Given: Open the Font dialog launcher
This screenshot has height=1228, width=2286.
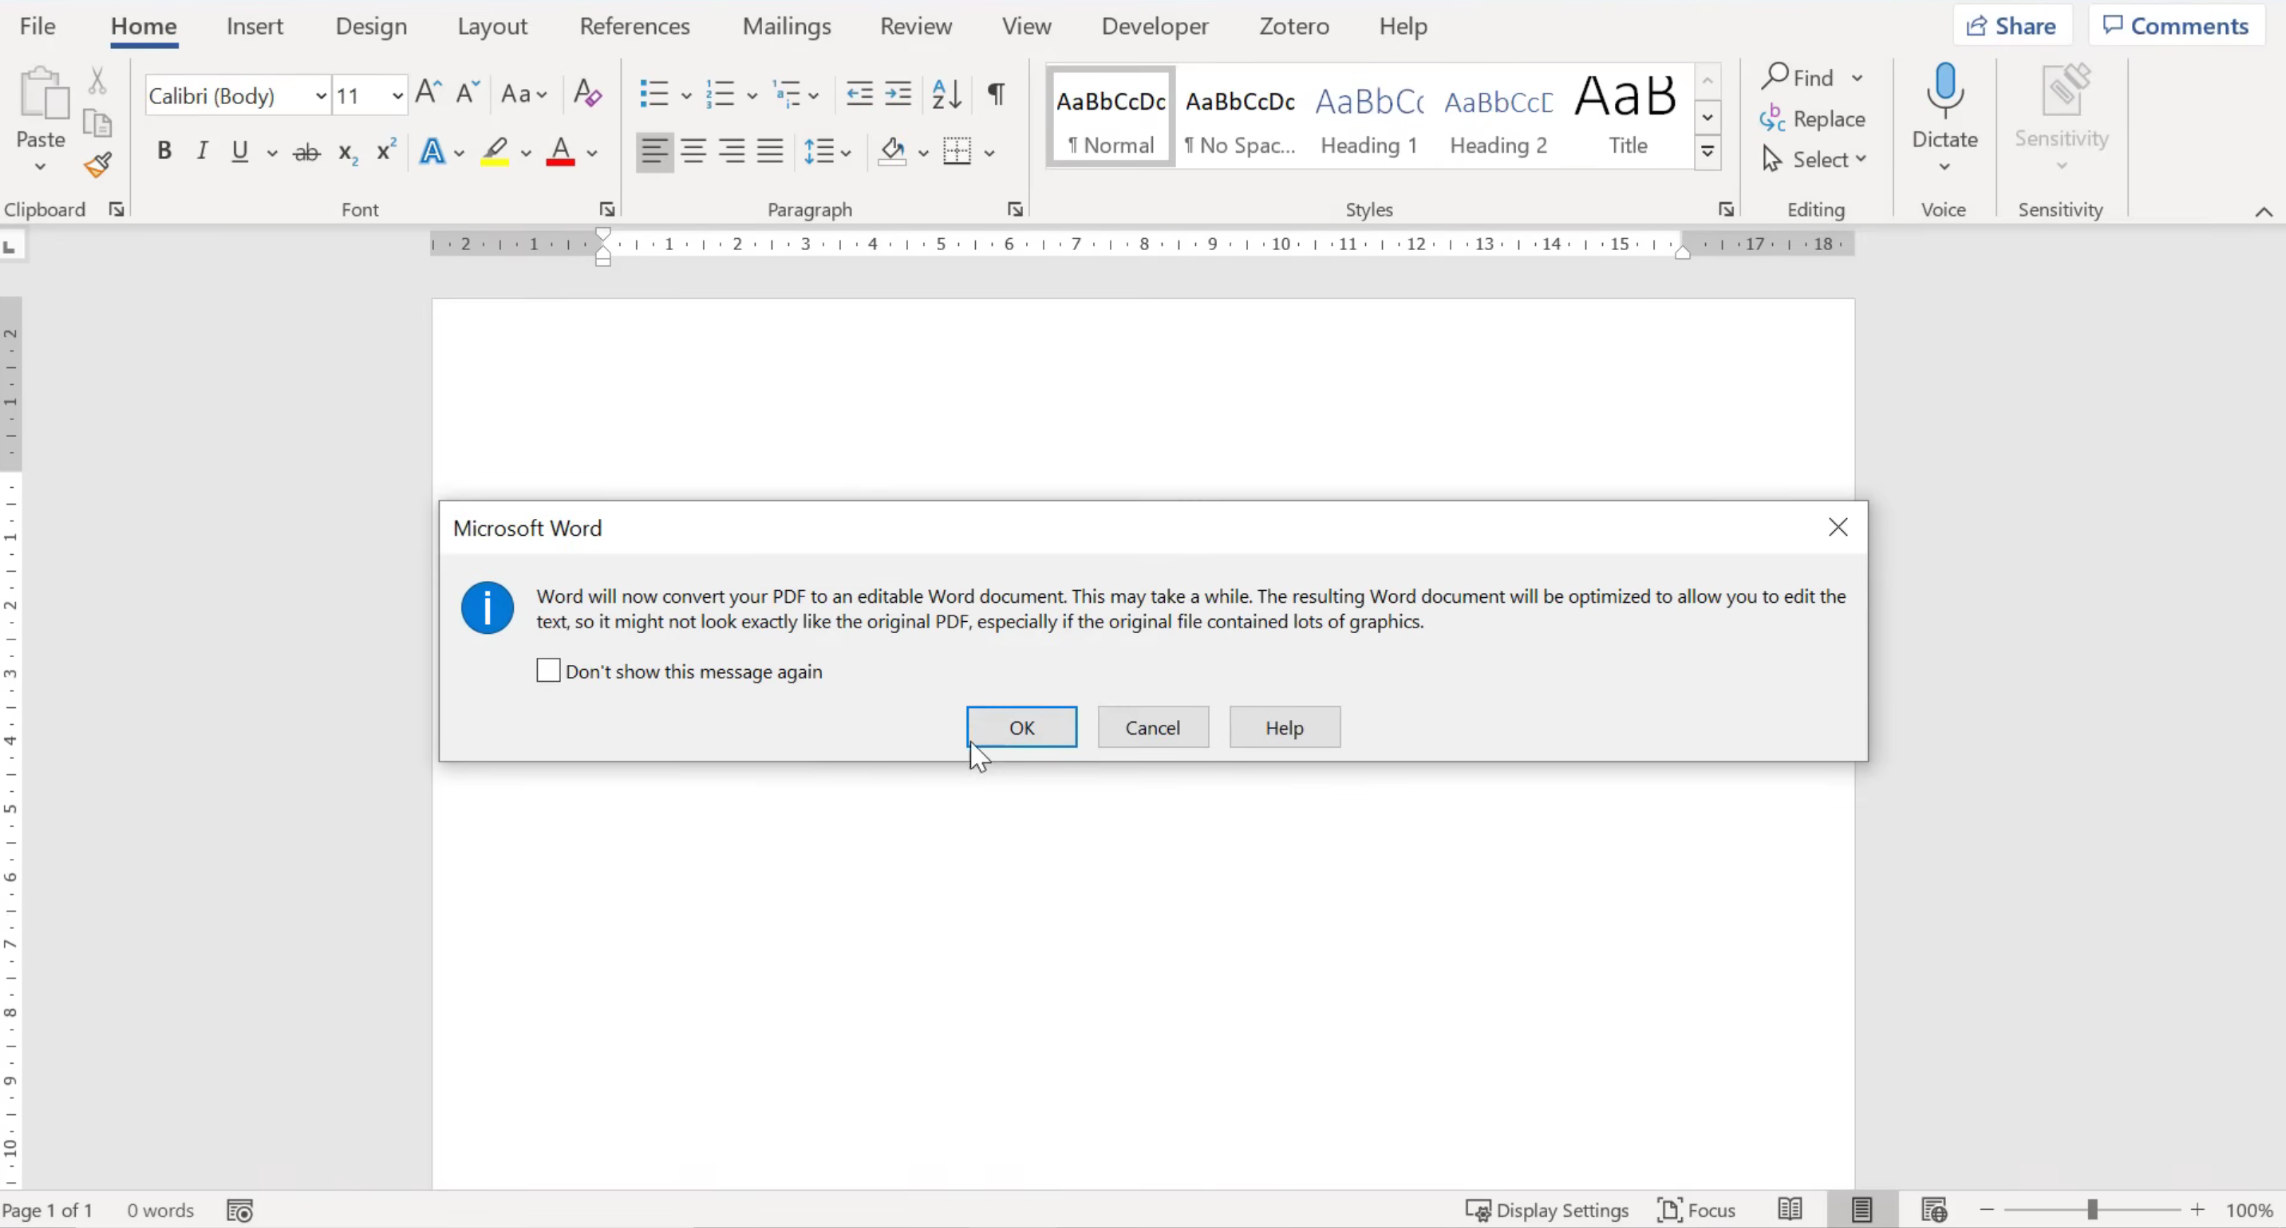Looking at the screenshot, I should tap(607, 209).
